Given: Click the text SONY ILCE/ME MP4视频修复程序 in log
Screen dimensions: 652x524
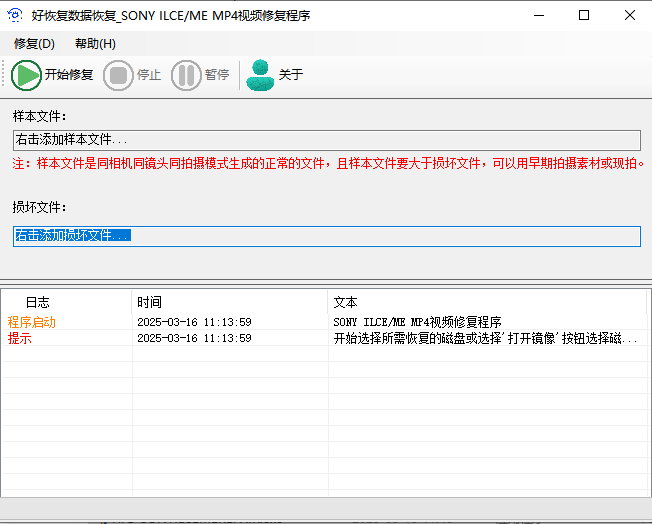Looking at the screenshot, I should pyautogui.click(x=417, y=322).
